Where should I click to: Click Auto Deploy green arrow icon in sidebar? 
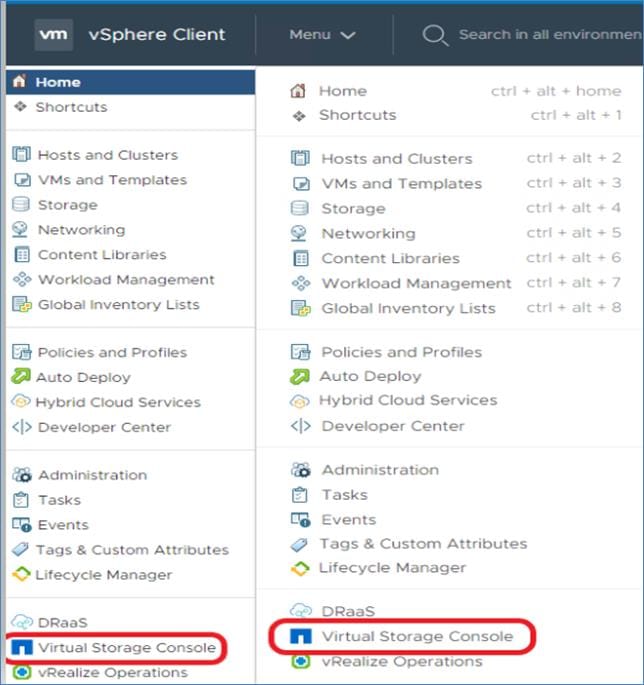click(x=21, y=376)
